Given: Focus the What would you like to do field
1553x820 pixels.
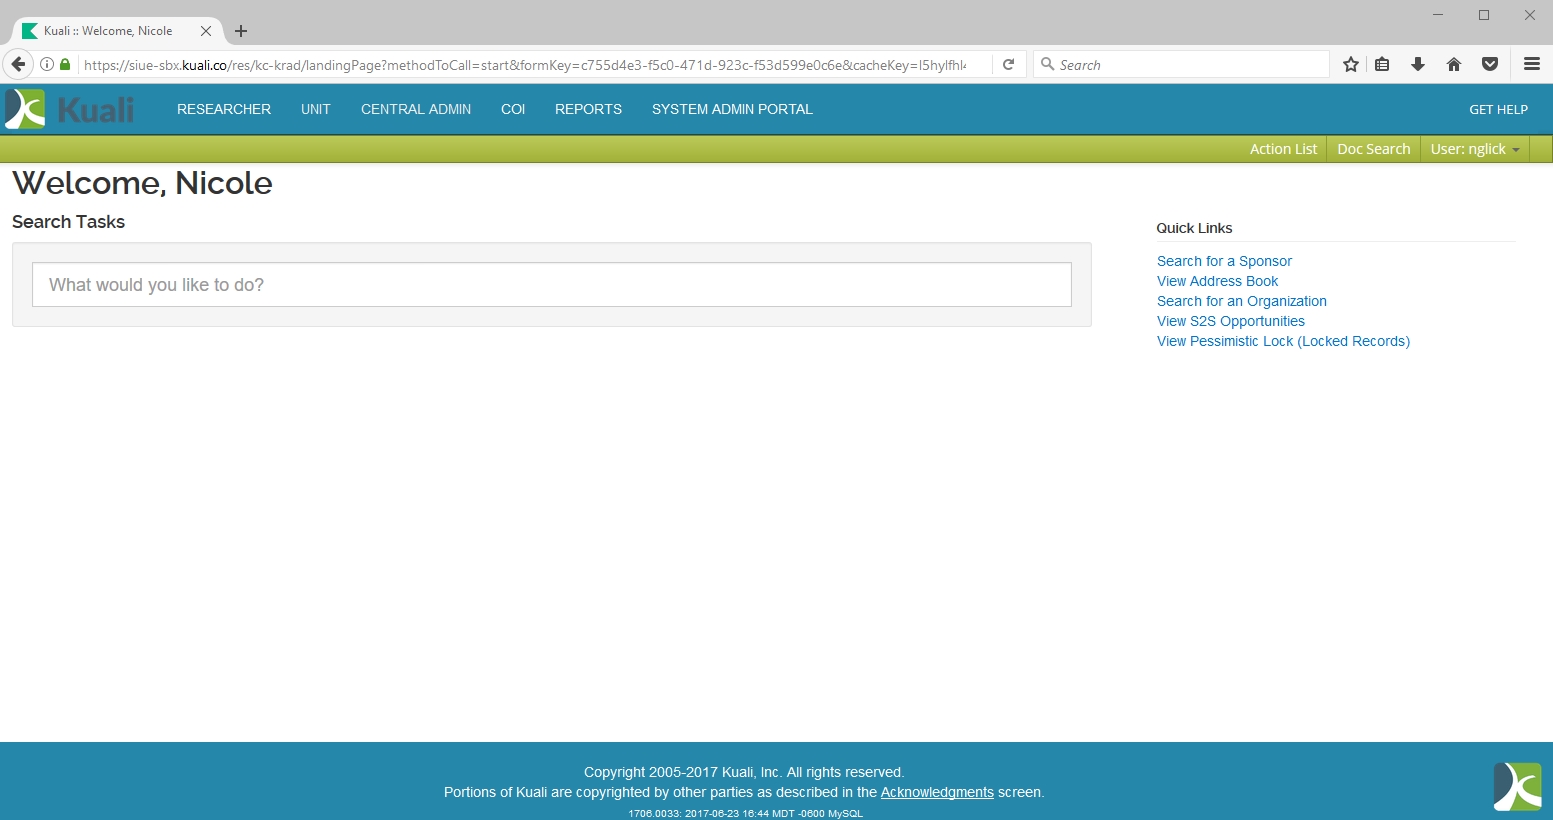Looking at the screenshot, I should click(551, 285).
